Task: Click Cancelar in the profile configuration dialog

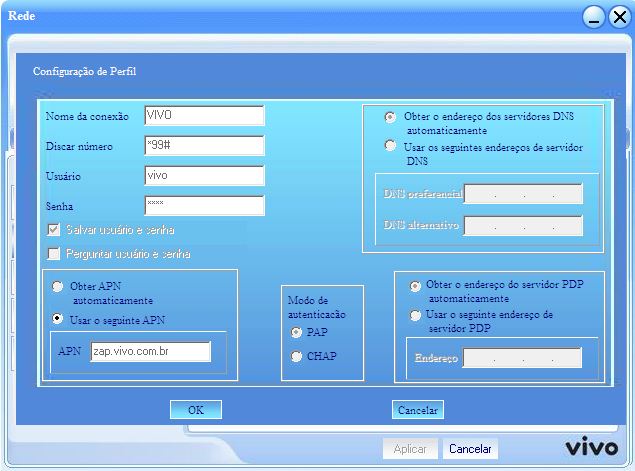Action: tap(418, 410)
